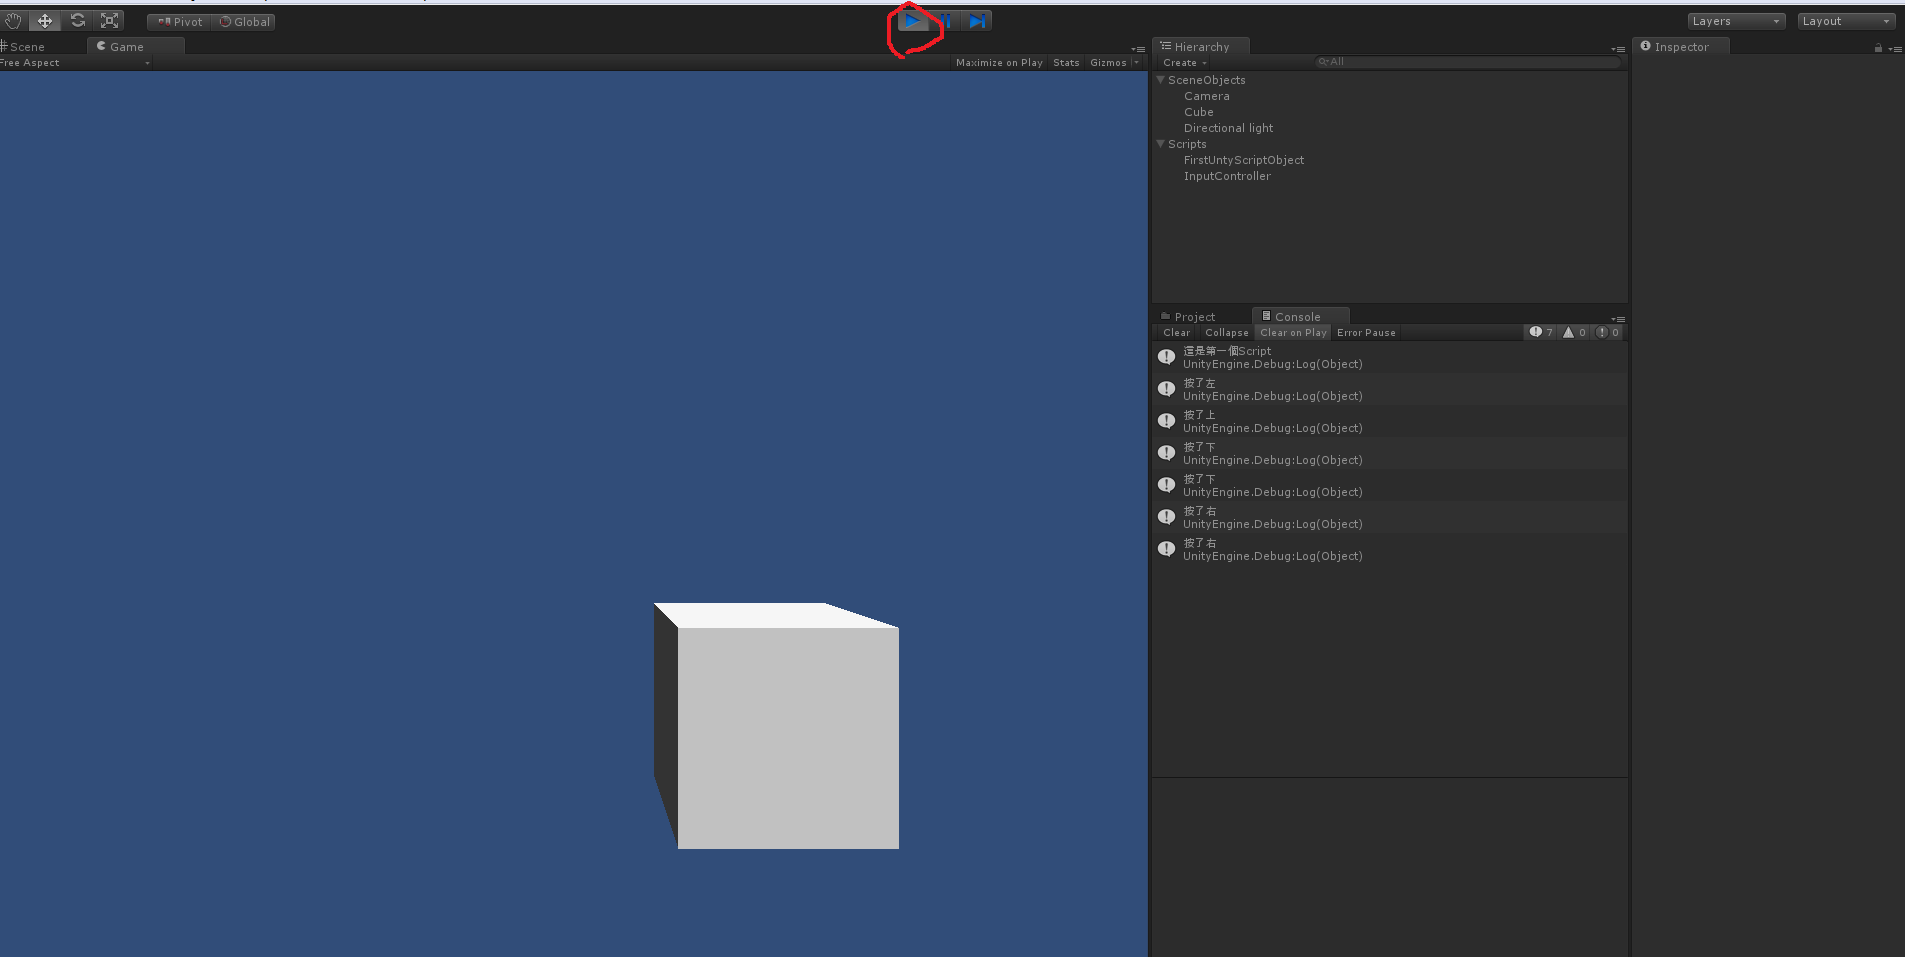Open the Layout dropdown
The width and height of the screenshot is (1905, 957).
[x=1843, y=20]
